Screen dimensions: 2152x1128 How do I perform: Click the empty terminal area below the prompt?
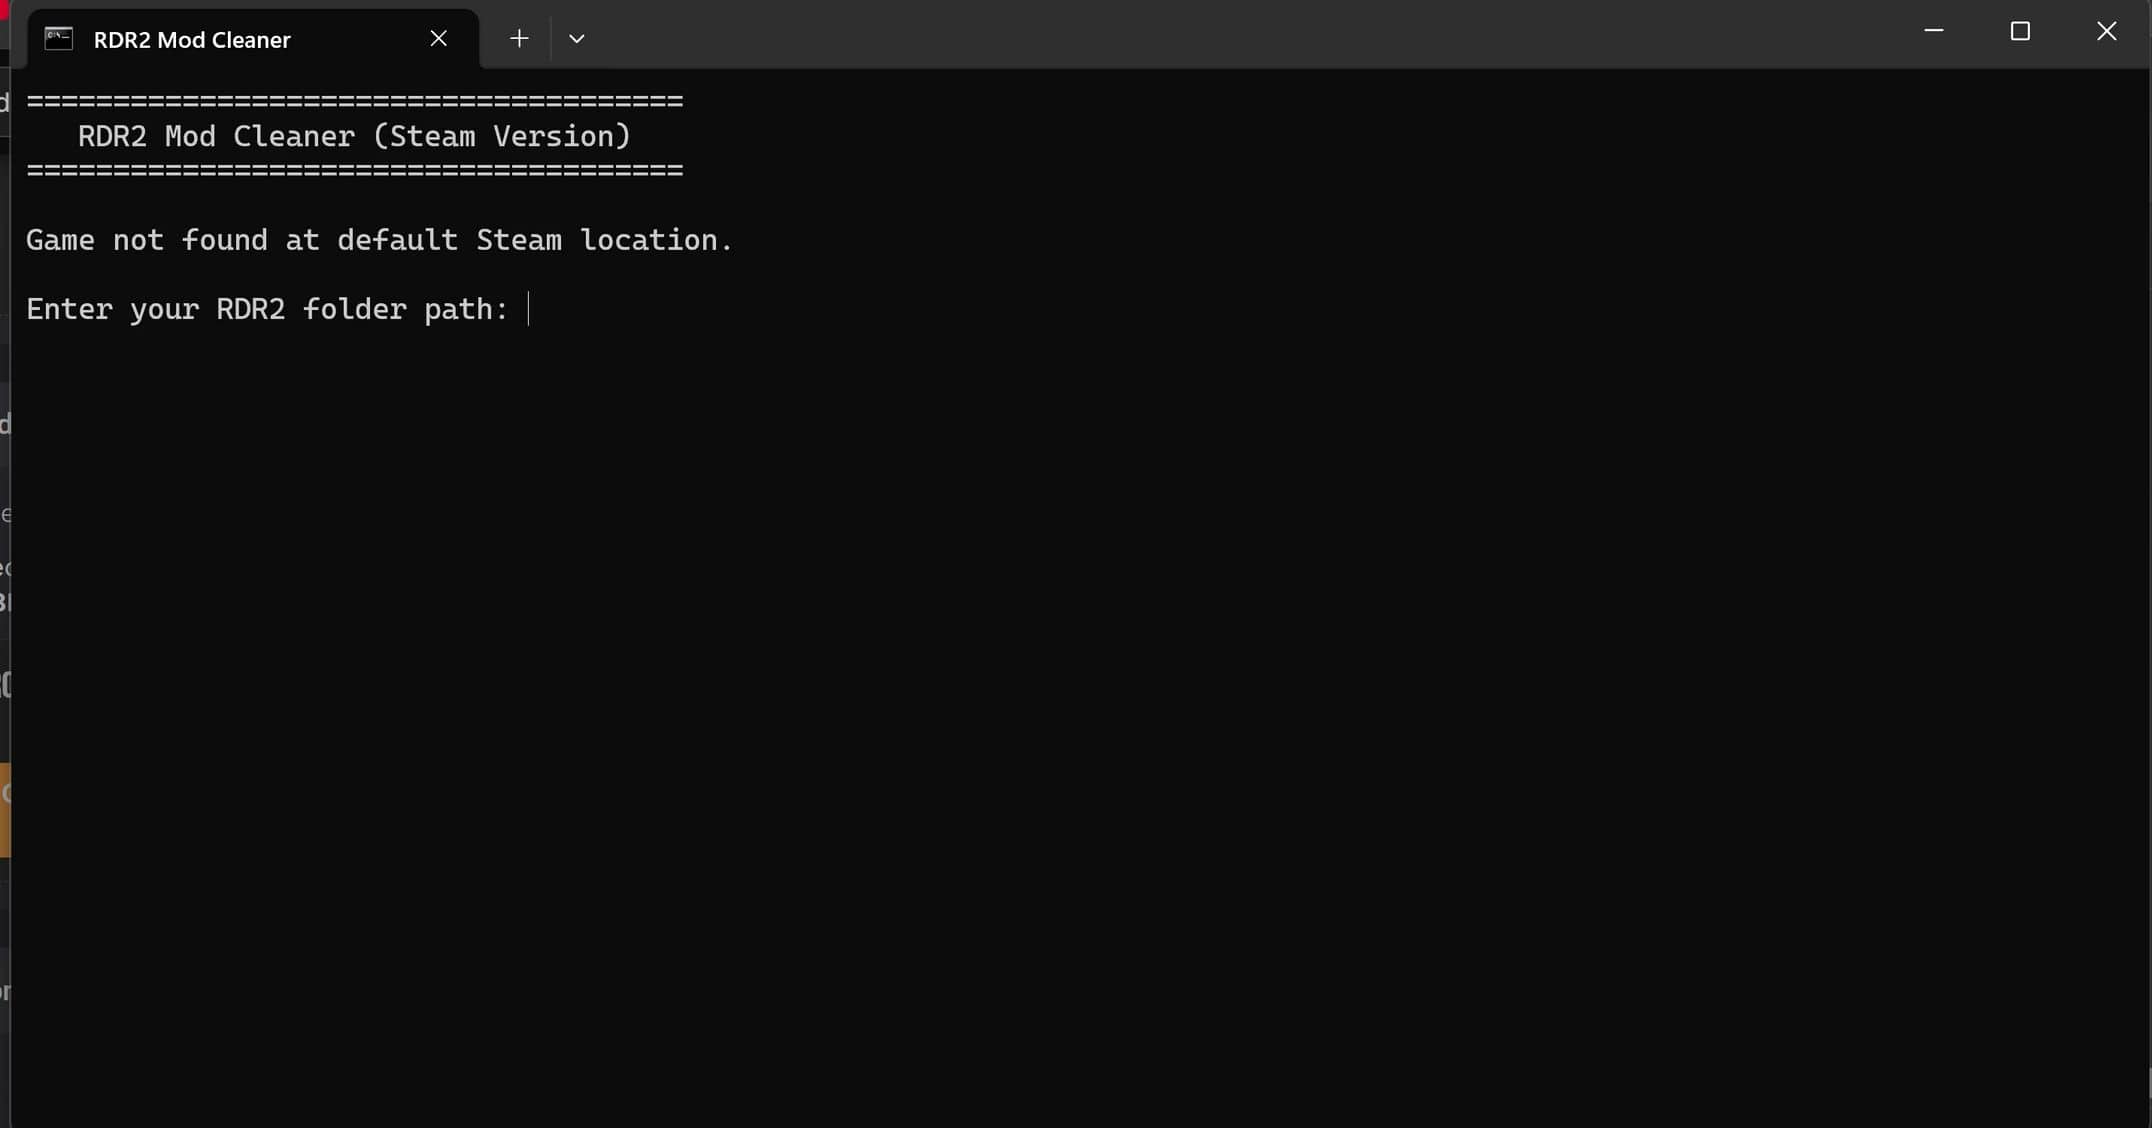1000,700
